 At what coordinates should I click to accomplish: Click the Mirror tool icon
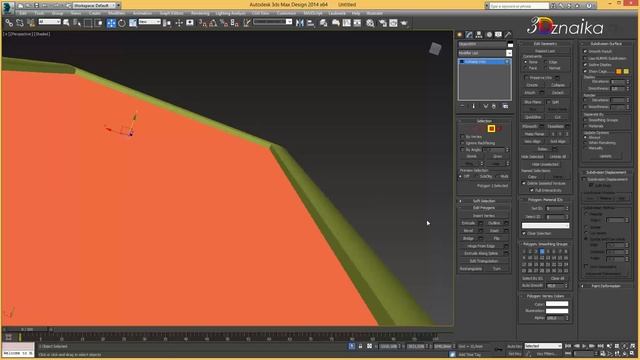[300, 23]
